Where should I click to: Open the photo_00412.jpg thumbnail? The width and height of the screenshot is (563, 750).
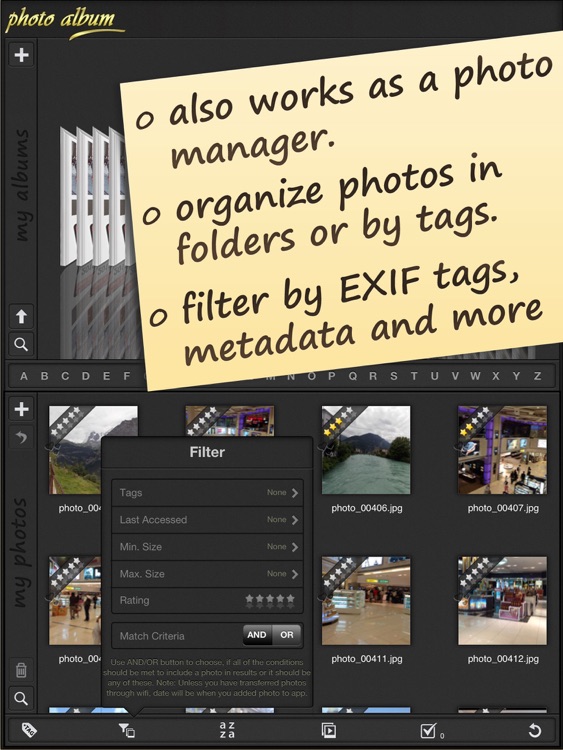[502, 600]
